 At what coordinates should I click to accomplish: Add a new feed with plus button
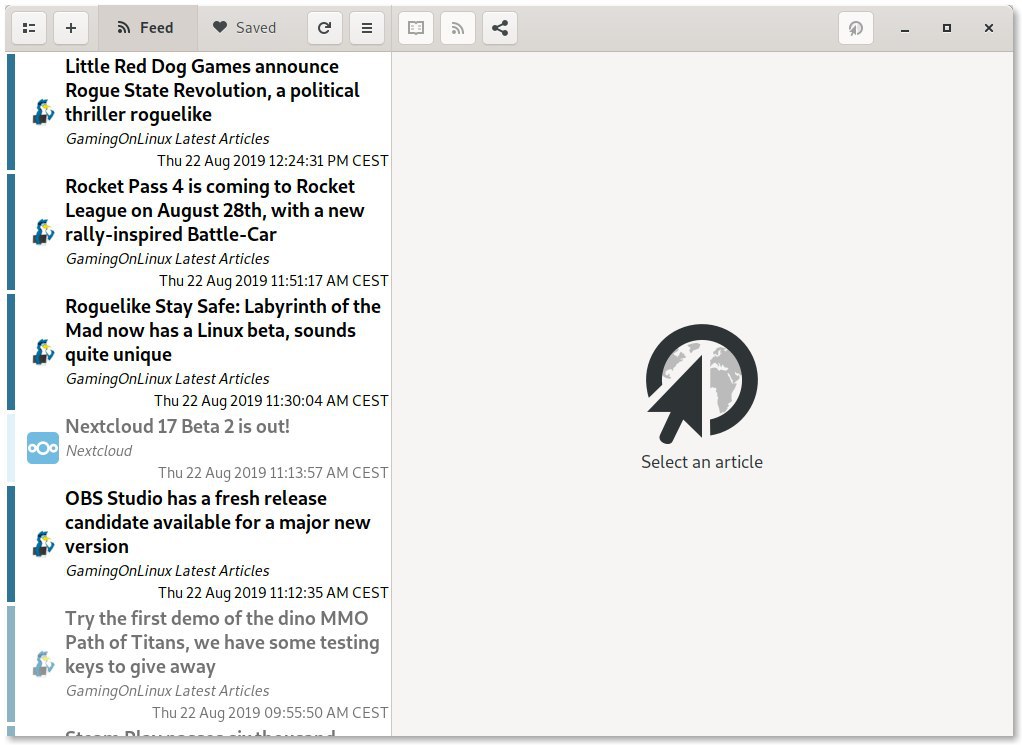(71, 28)
